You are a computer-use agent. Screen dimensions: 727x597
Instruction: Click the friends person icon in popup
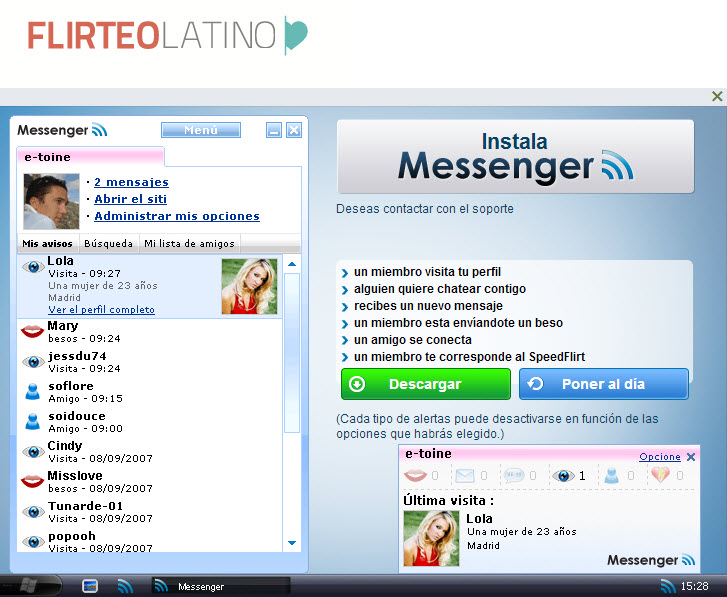612,476
